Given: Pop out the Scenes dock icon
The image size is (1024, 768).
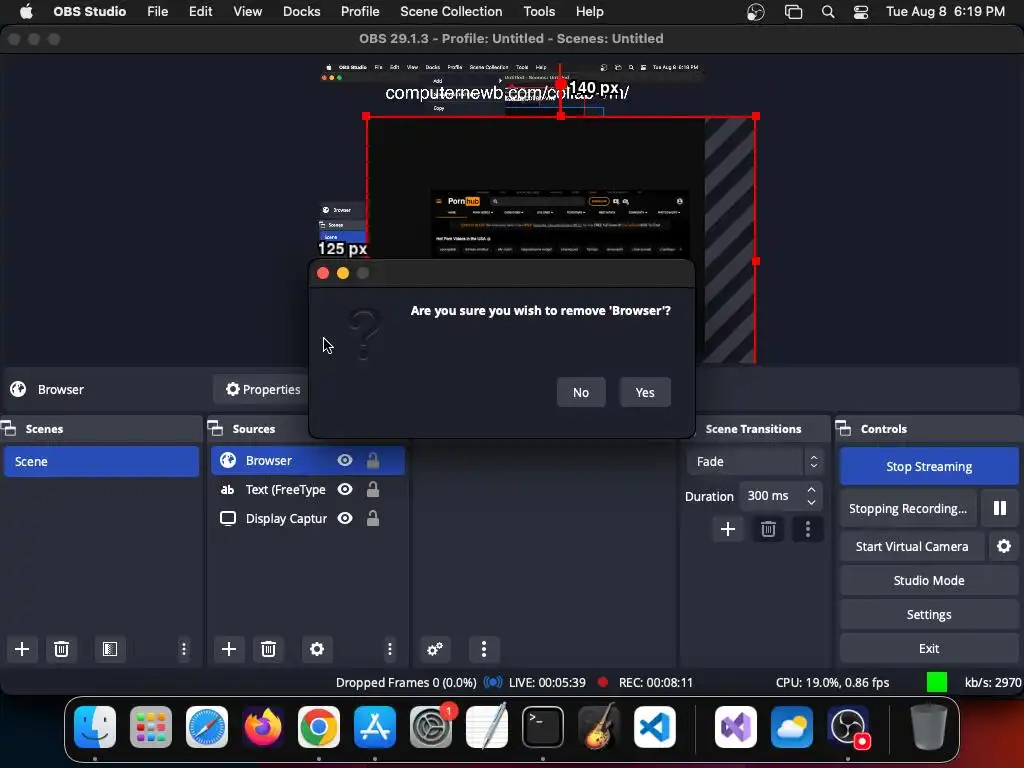Looking at the screenshot, I should coord(9,428).
